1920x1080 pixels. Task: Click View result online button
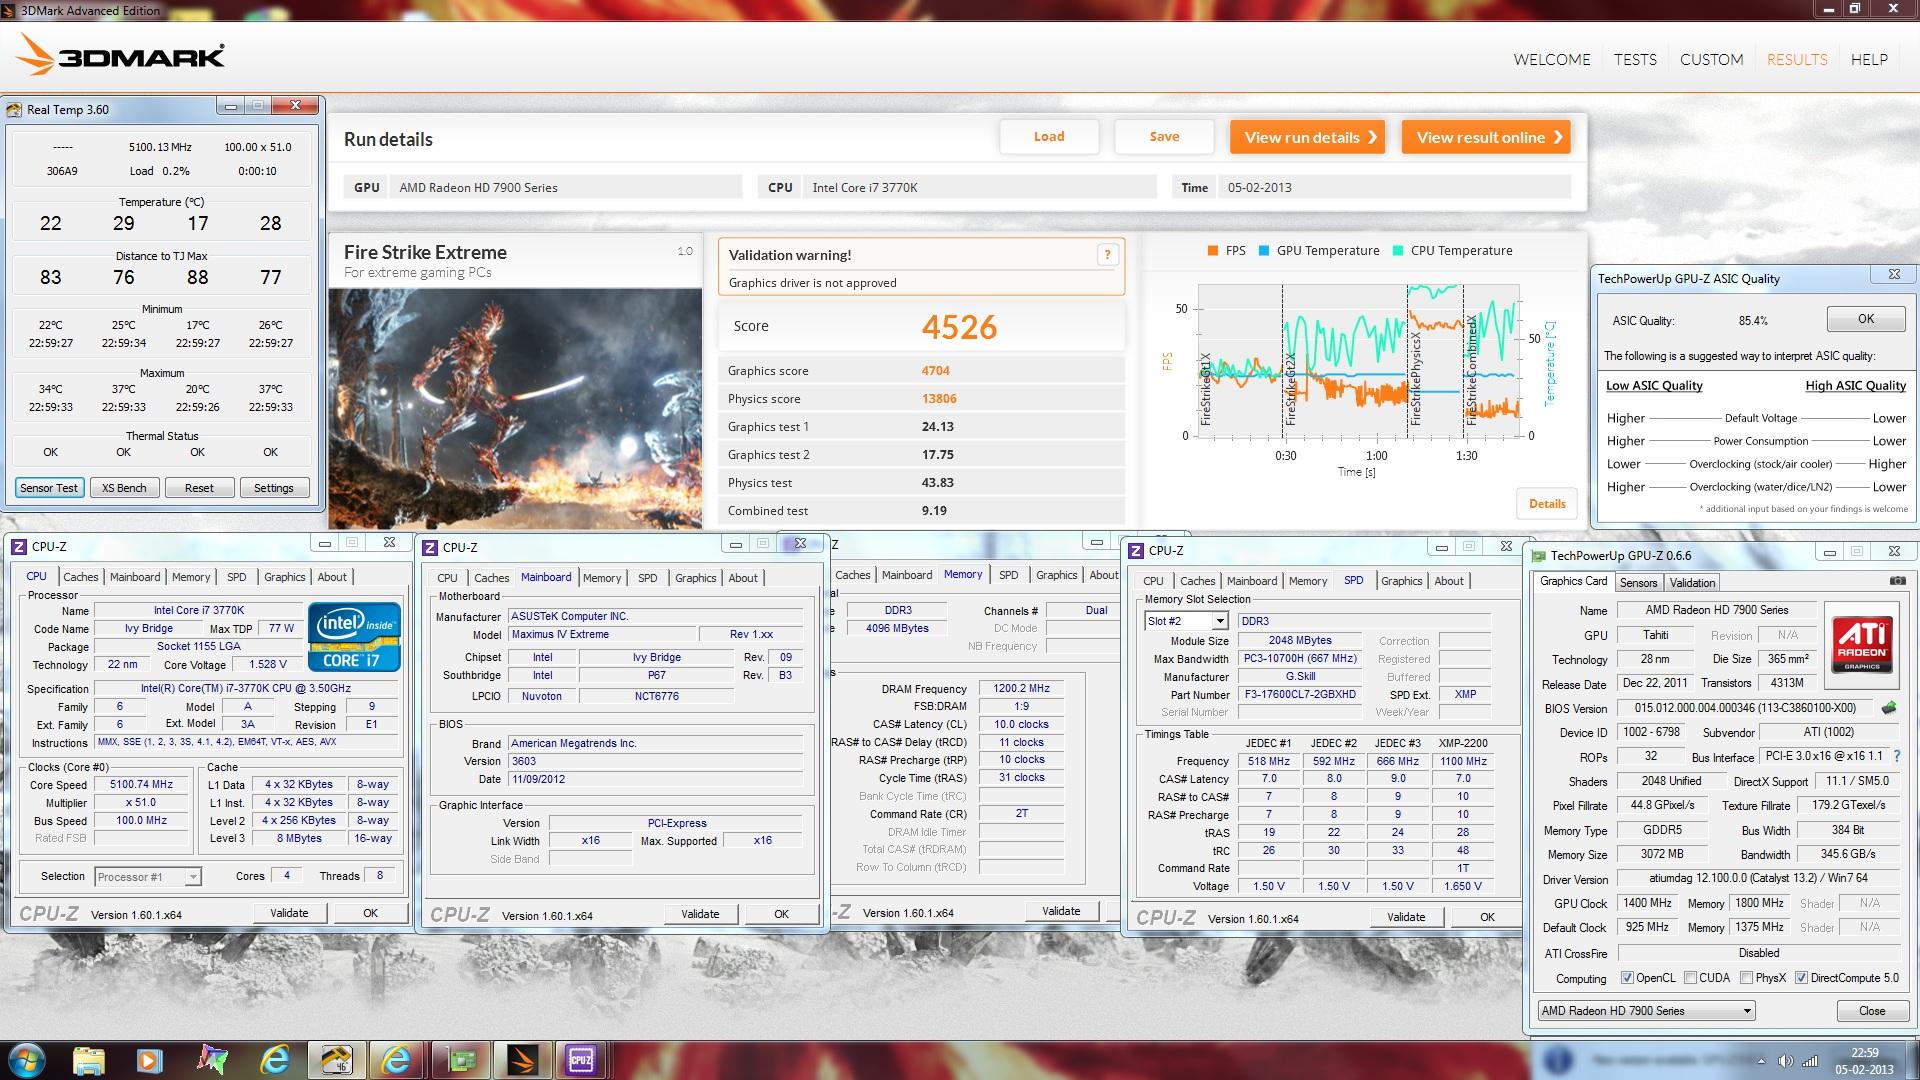[x=1486, y=137]
